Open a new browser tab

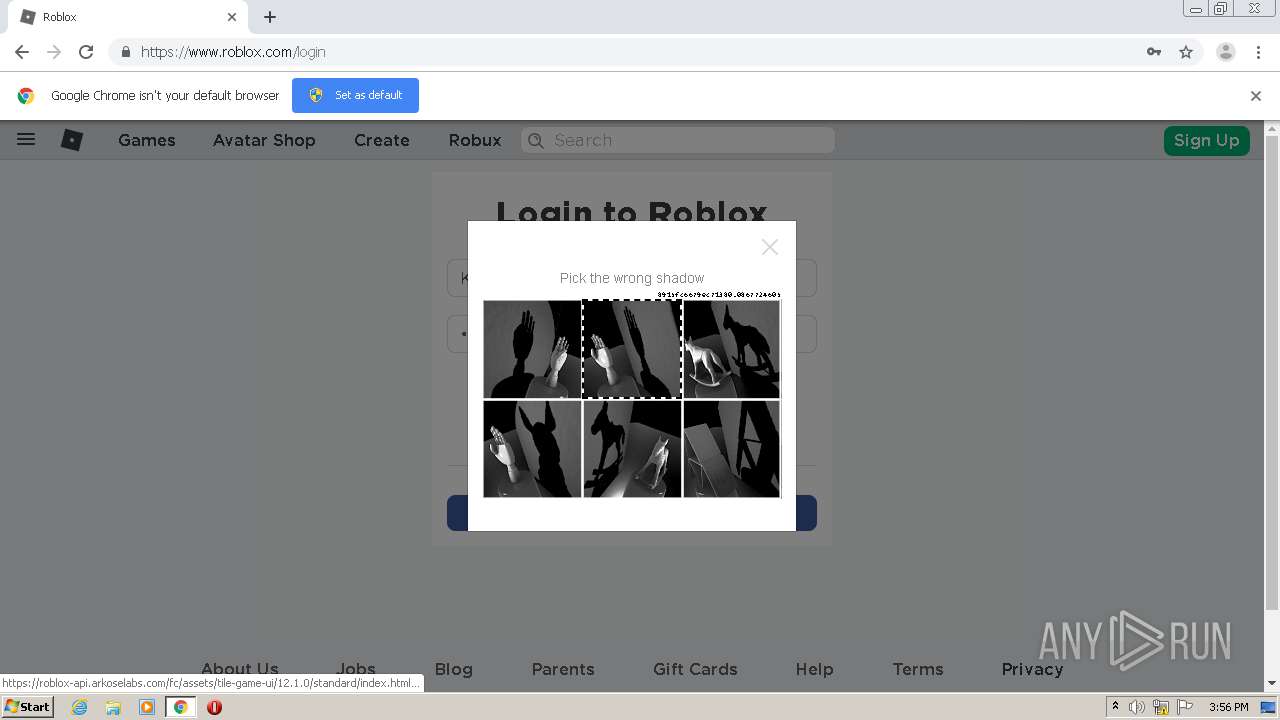pyautogui.click(x=270, y=17)
